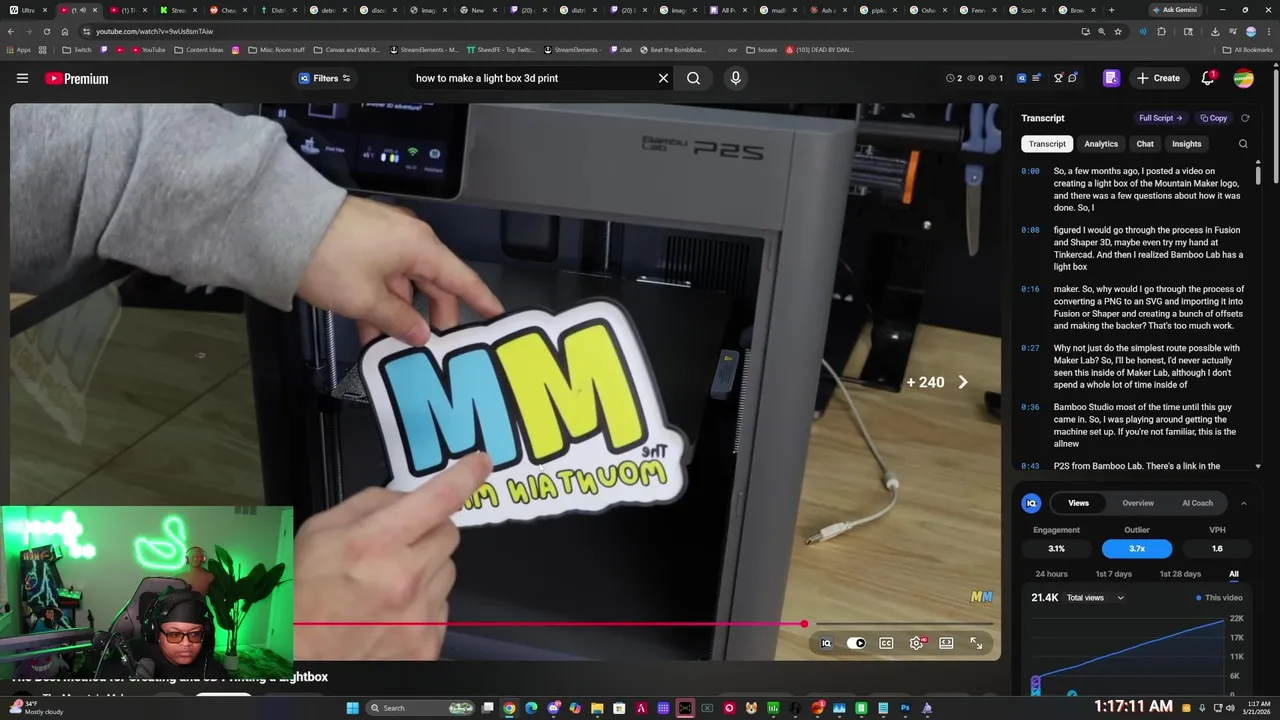Switch to the Analytics tab
This screenshot has width=1280, height=720.
point(1101,144)
